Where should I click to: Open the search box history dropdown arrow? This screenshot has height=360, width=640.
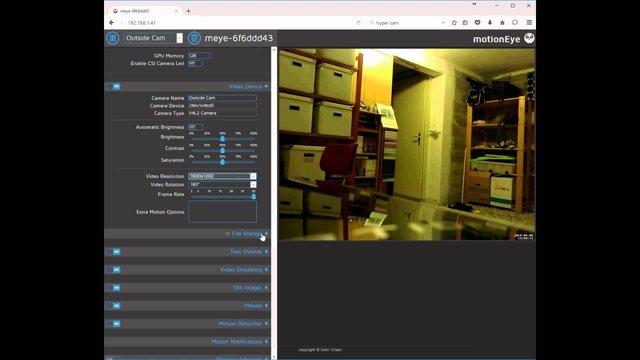click(443, 23)
